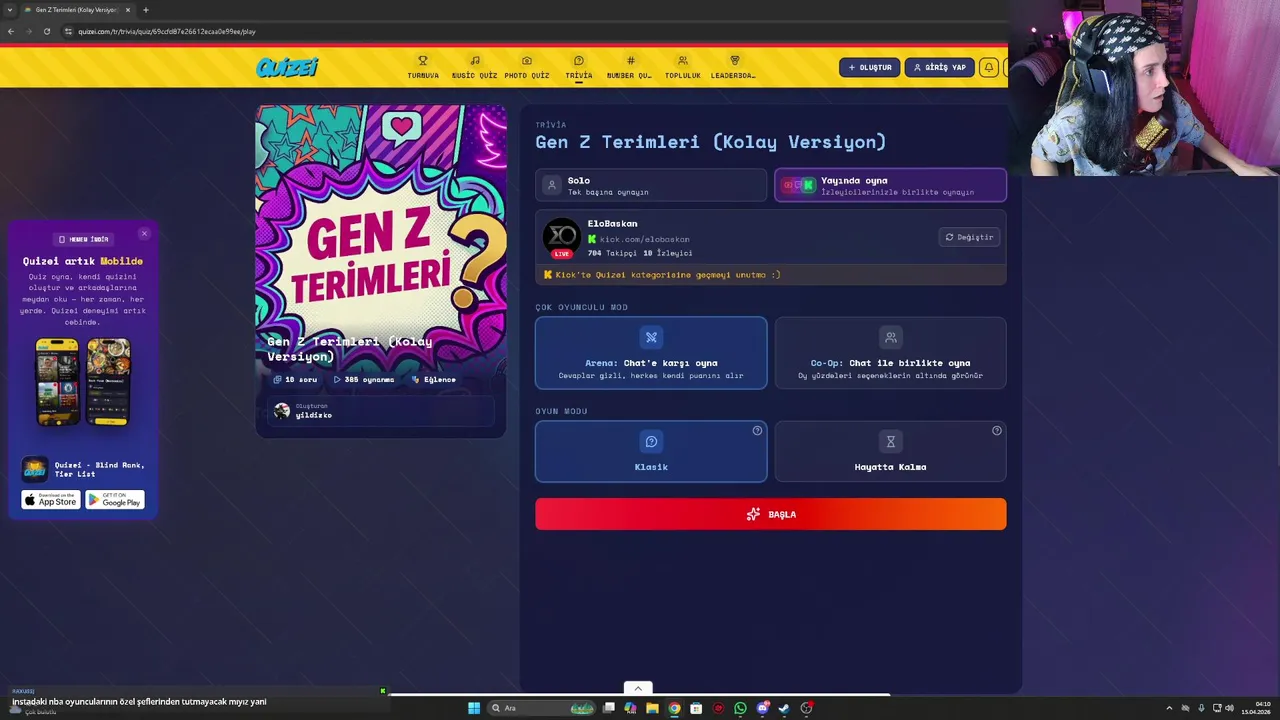The image size is (1280, 720).
Task: Click the Hemen İndir badge
Action: [83, 239]
